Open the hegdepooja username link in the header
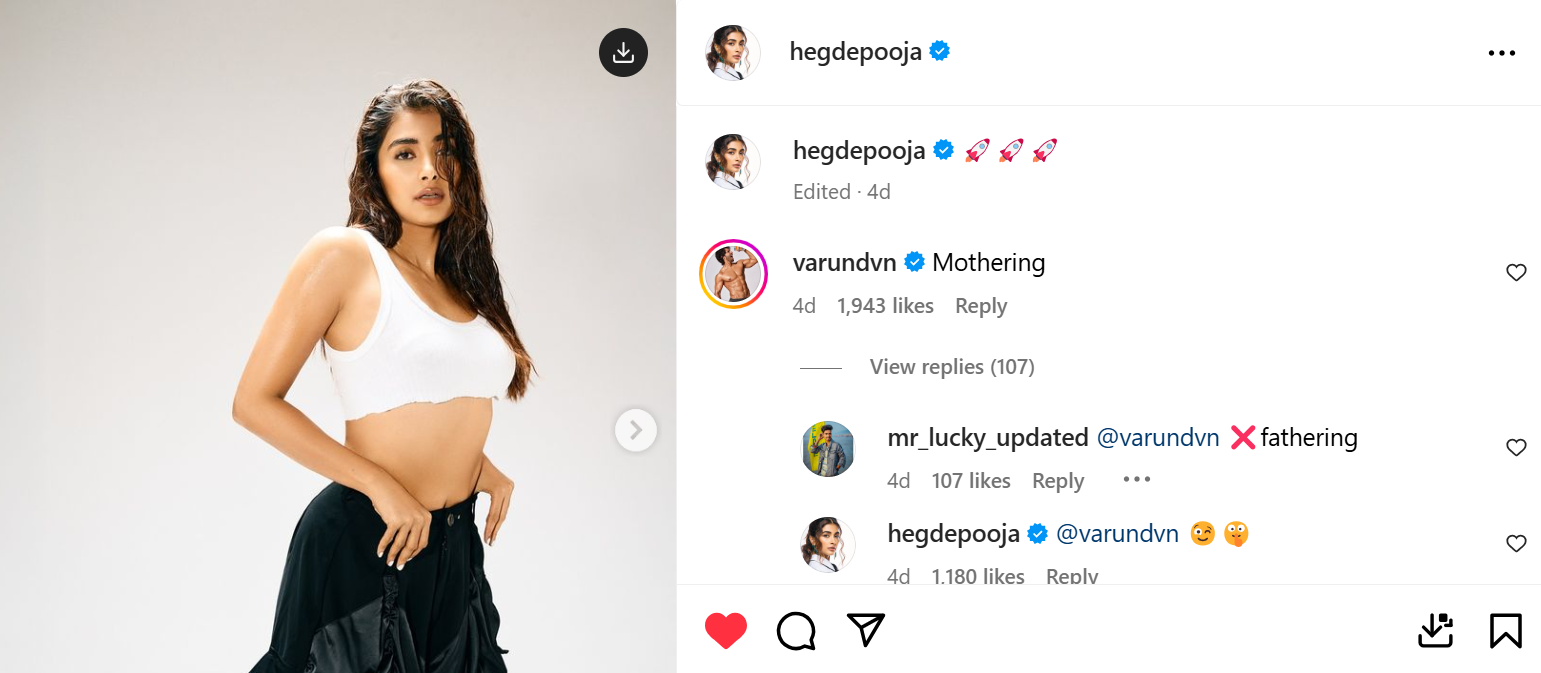The image size is (1541, 673). pyautogui.click(x=855, y=52)
